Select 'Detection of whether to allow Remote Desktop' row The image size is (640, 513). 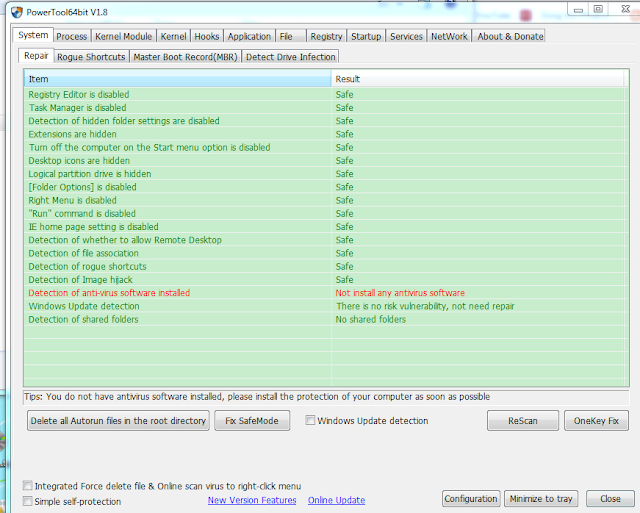[x=324, y=240]
